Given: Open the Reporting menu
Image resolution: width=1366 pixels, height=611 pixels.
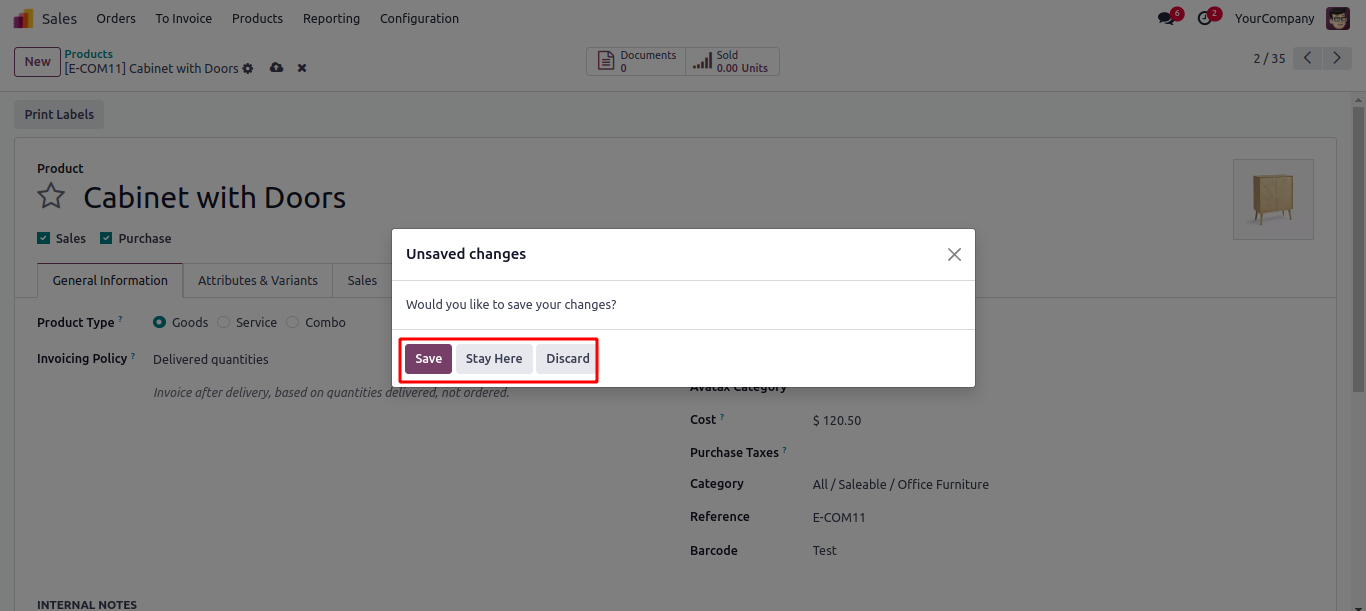Looking at the screenshot, I should (331, 18).
